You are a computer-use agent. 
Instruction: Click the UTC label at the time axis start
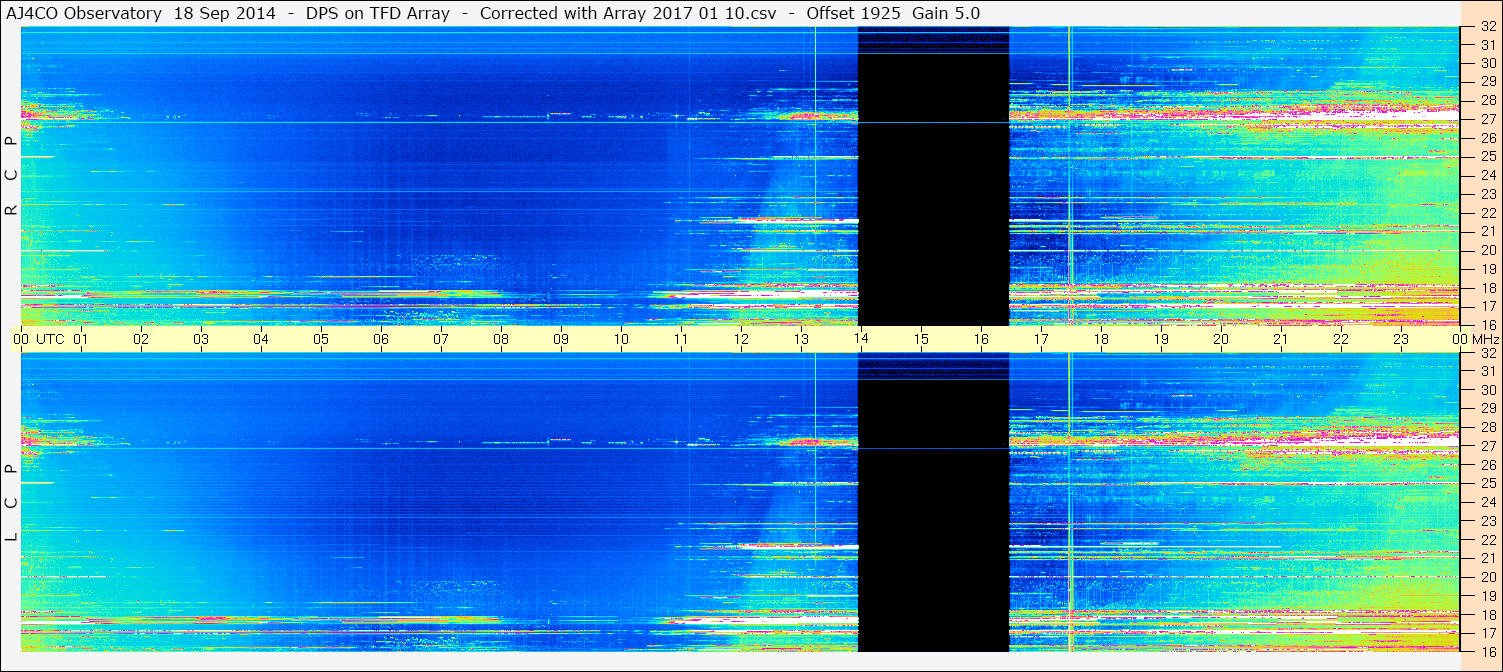50,339
